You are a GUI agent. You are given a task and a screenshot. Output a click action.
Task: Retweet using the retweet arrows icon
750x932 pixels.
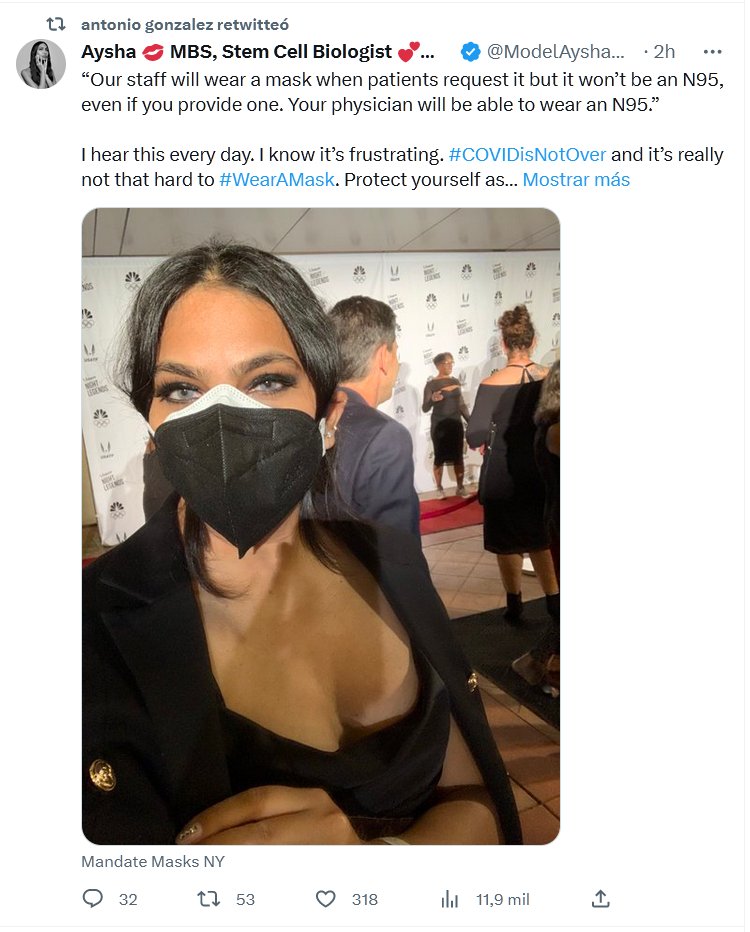(208, 898)
